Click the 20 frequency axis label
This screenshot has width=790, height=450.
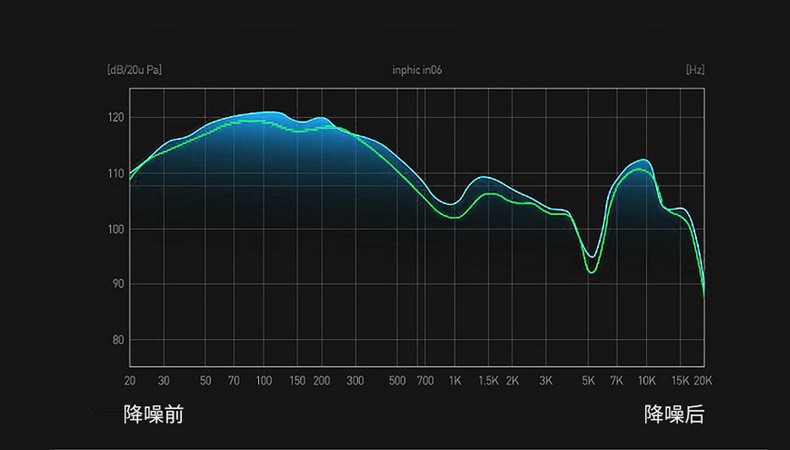130,381
